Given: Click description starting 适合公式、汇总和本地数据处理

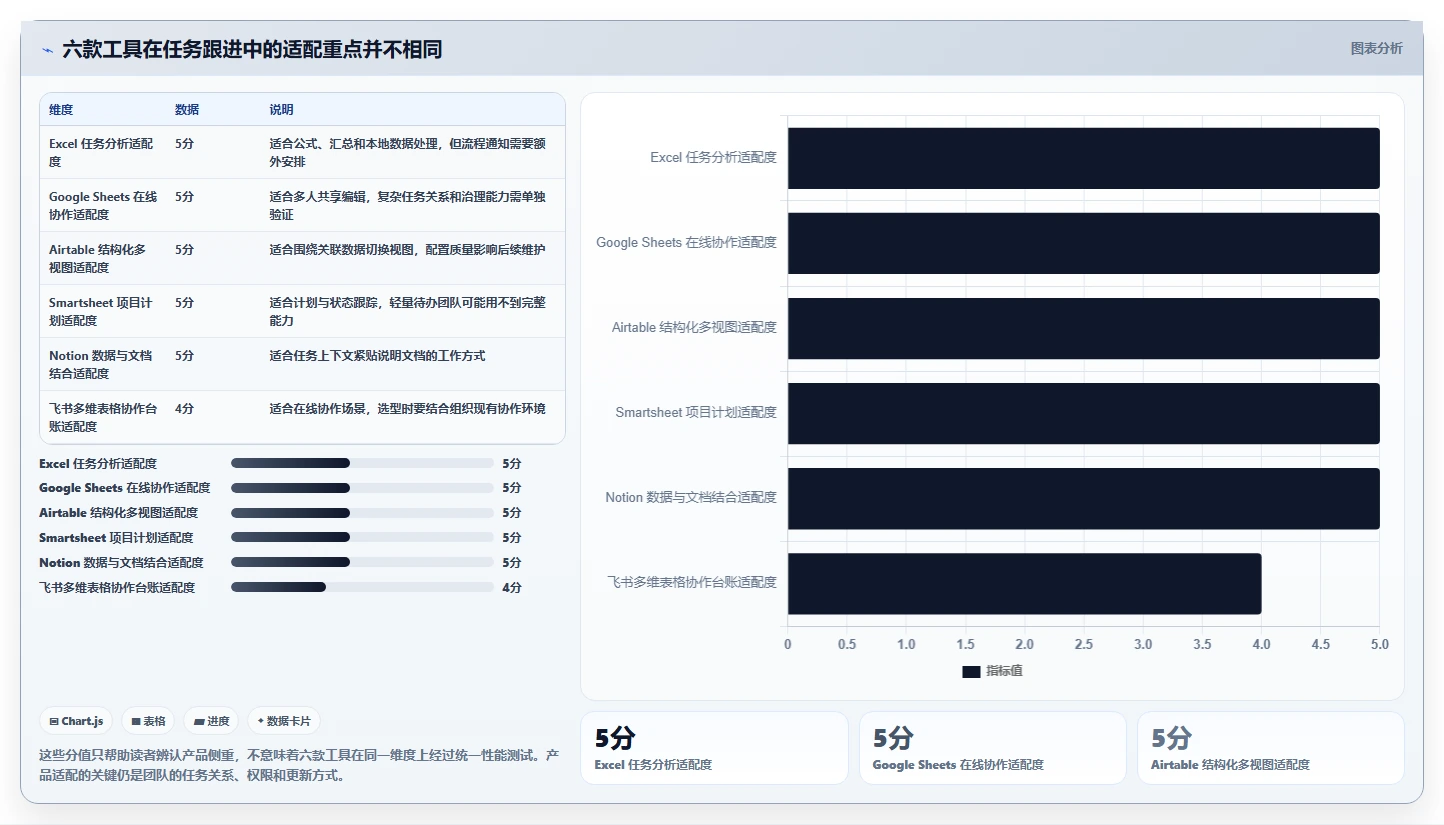Looking at the screenshot, I should [x=407, y=152].
